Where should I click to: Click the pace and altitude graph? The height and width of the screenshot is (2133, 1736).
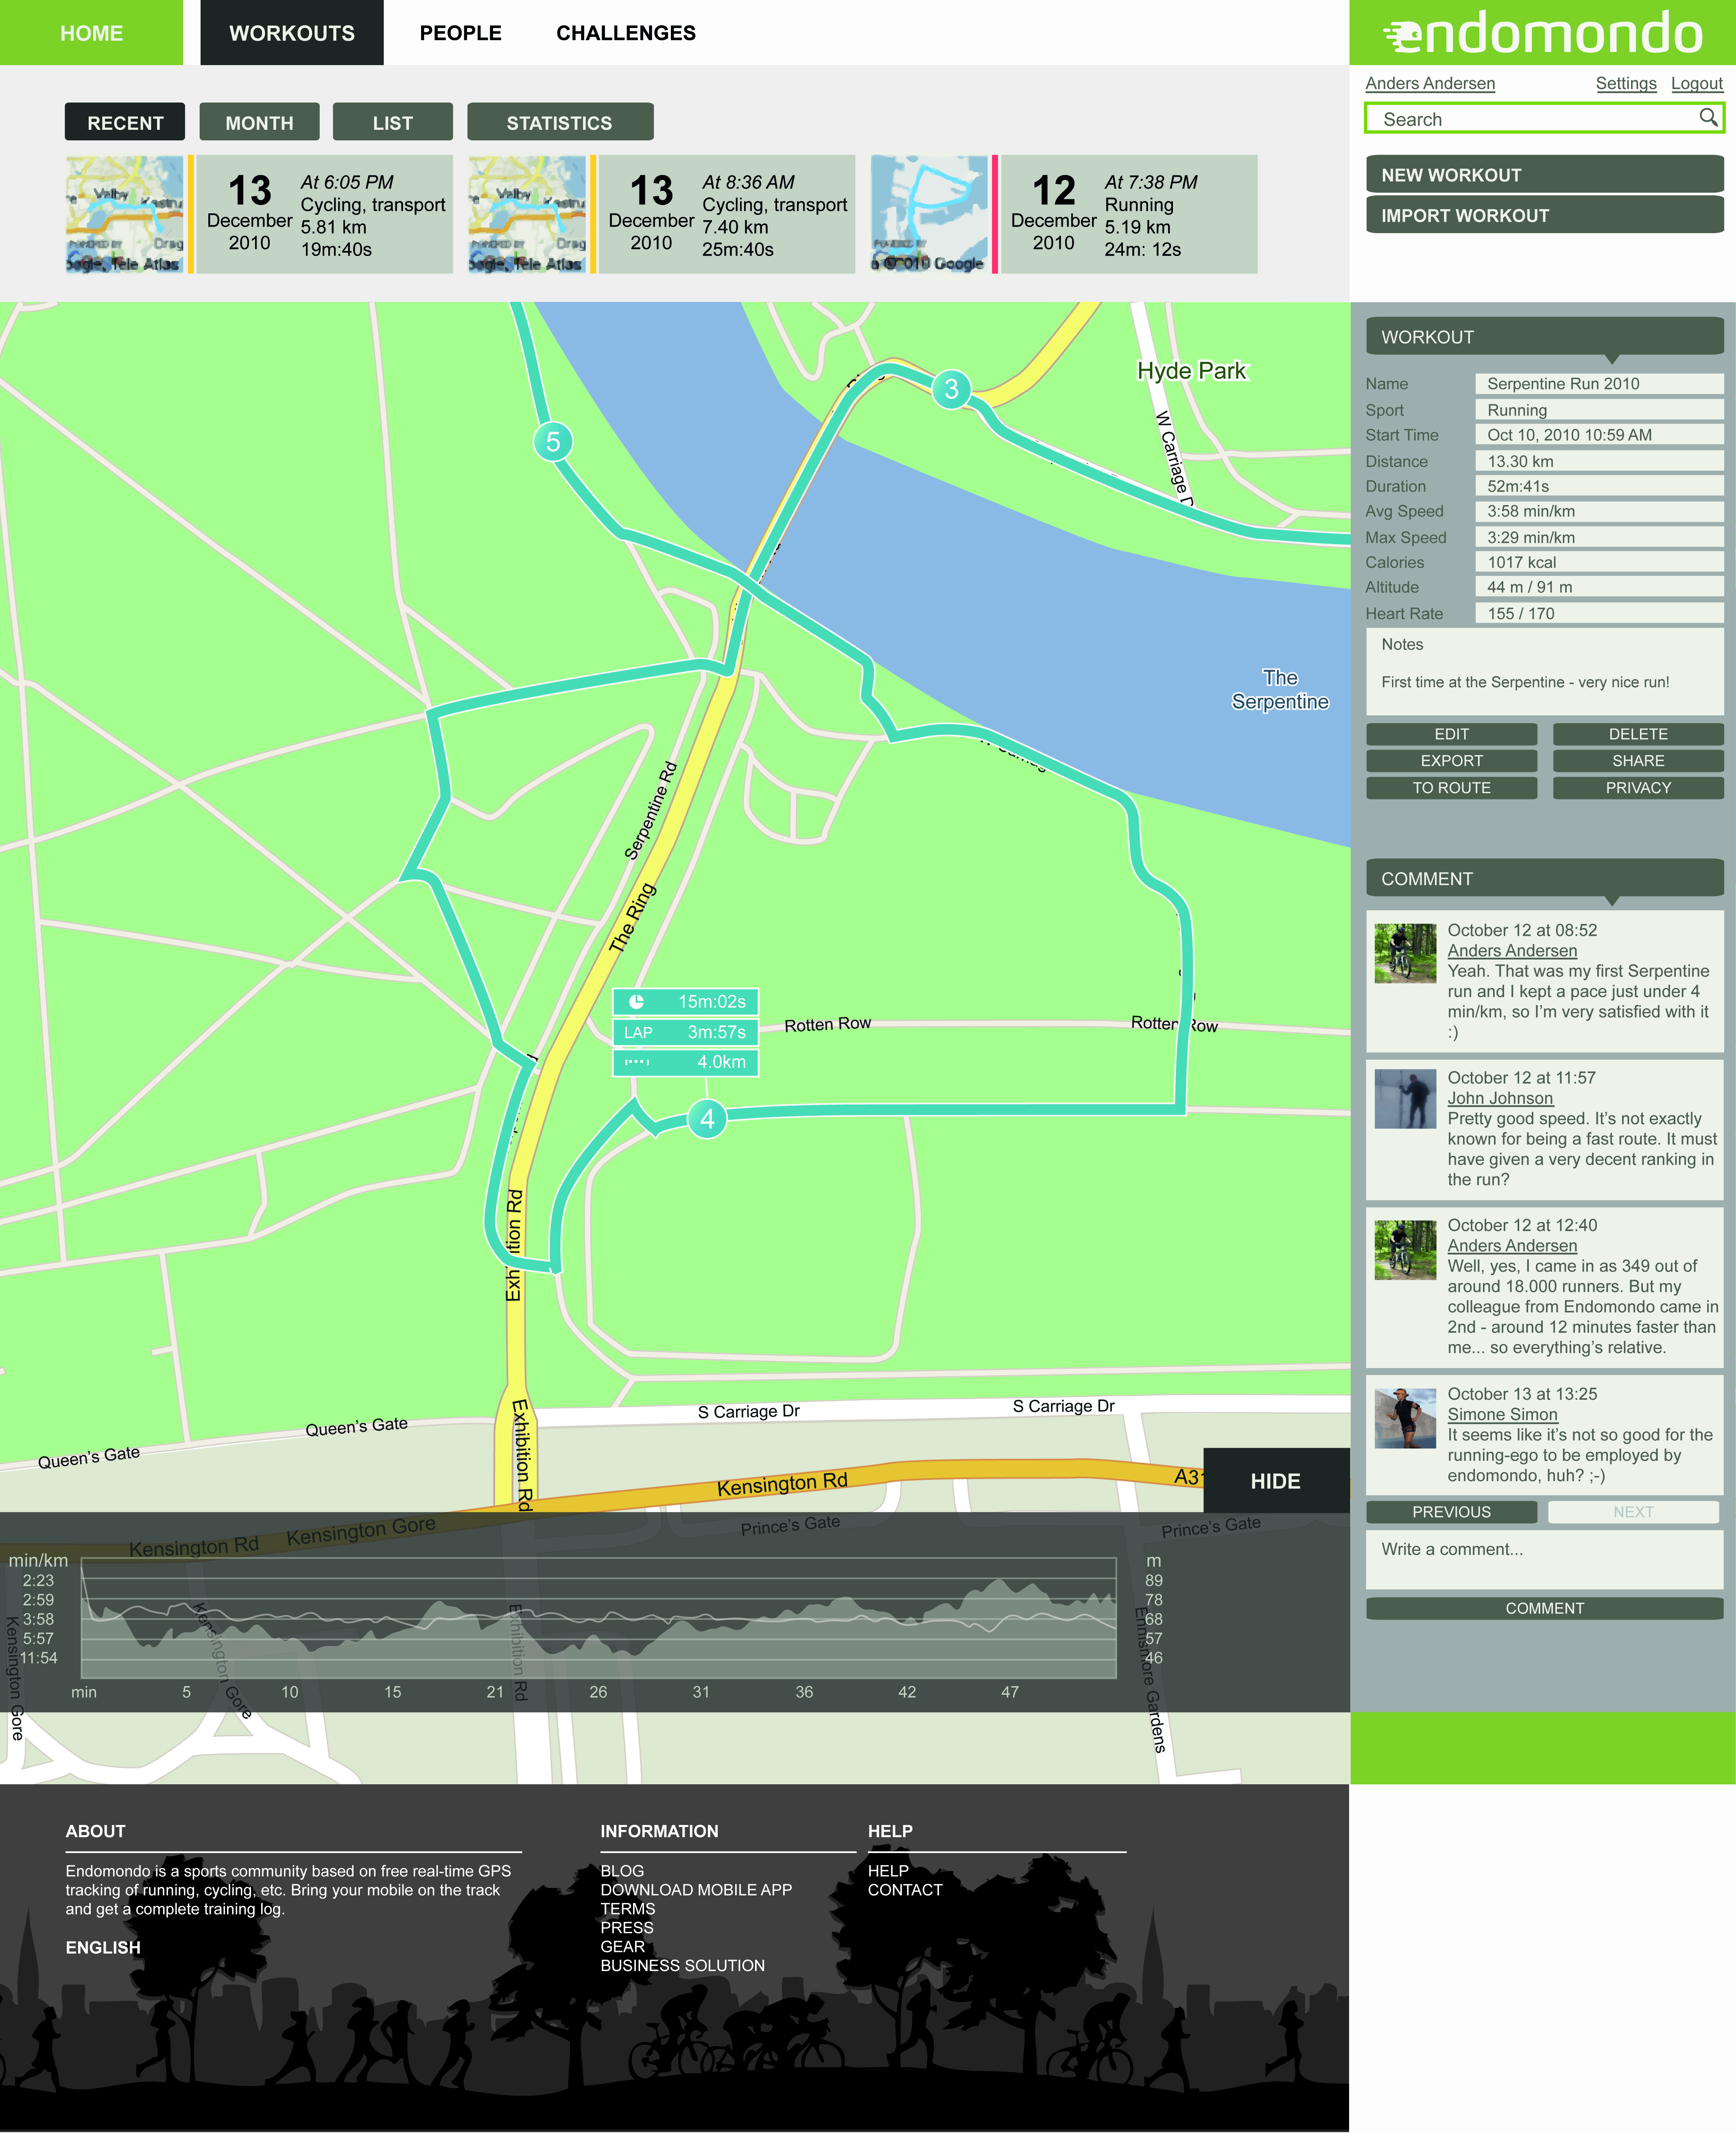pos(598,1617)
